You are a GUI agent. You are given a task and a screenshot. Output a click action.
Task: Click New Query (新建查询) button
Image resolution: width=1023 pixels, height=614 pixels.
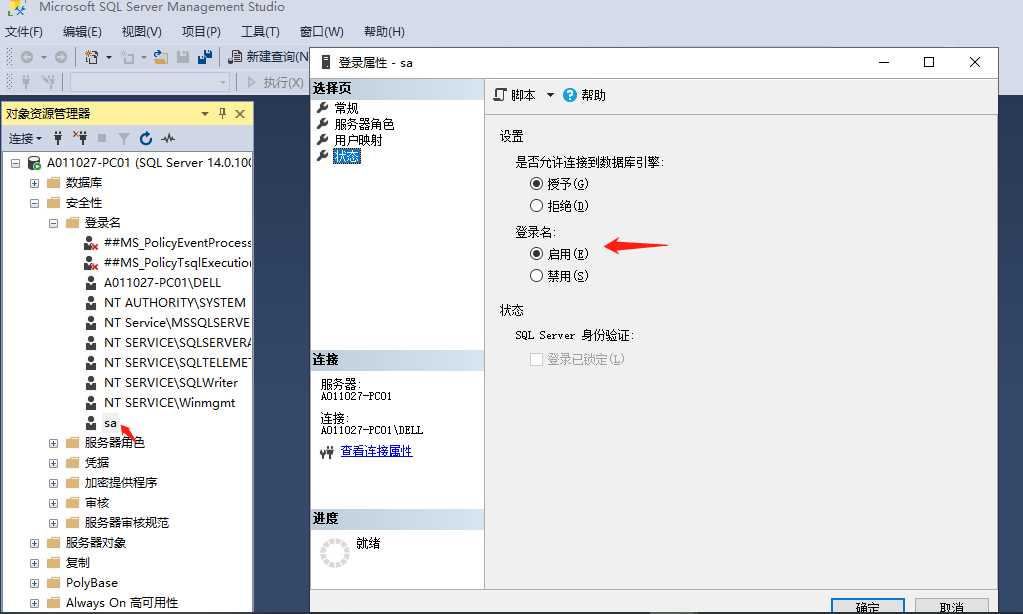[x=268, y=57]
